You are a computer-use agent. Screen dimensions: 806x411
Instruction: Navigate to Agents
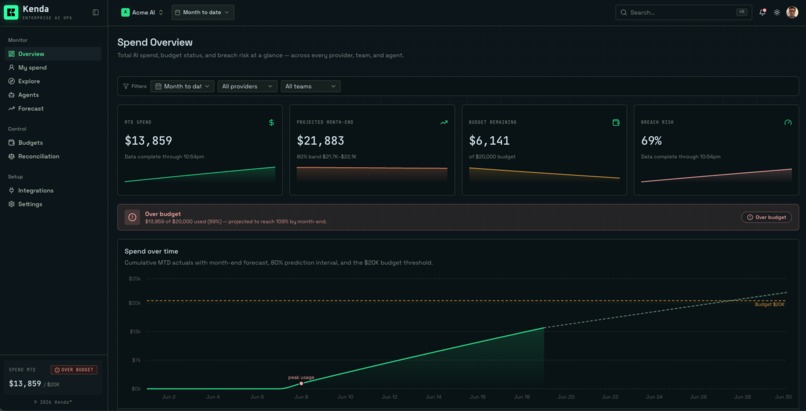(x=53, y=95)
